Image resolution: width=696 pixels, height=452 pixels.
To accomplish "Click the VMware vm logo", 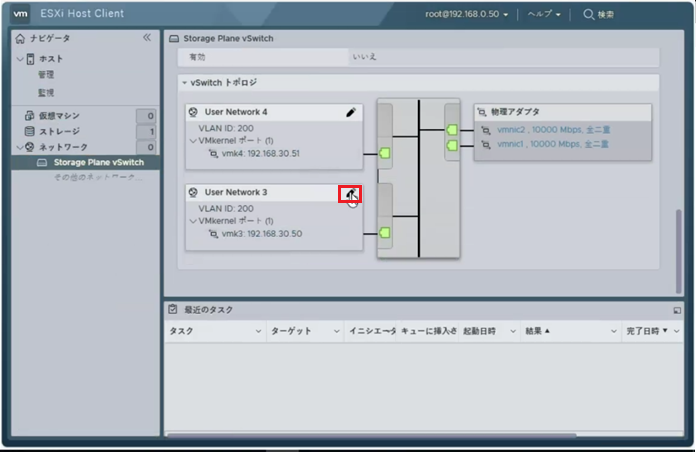I will [x=21, y=14].
